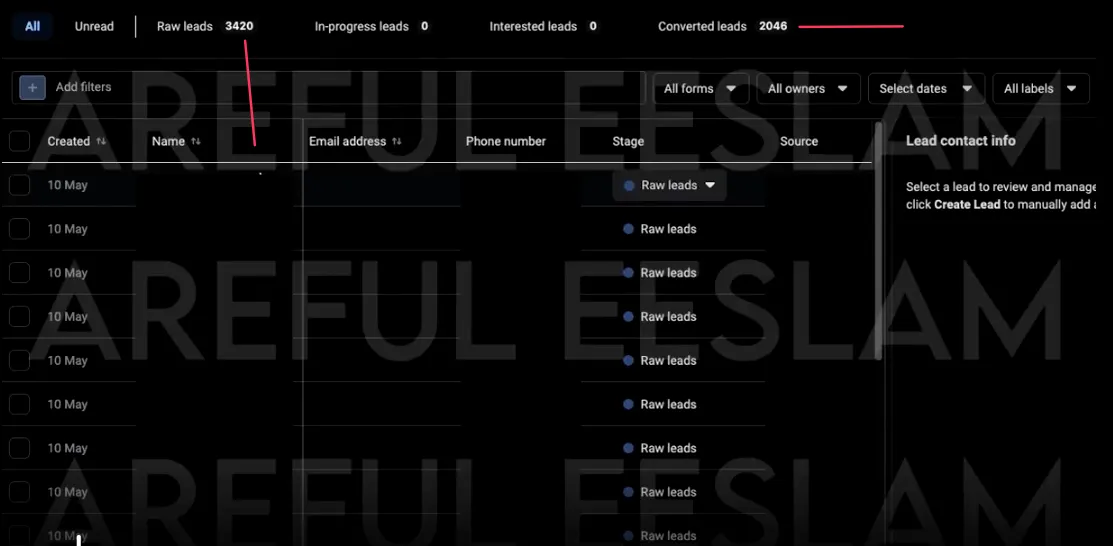Screen dimensions: 1113x546
Task: Sort by the Email address column arrows
Action: (397, 141)
